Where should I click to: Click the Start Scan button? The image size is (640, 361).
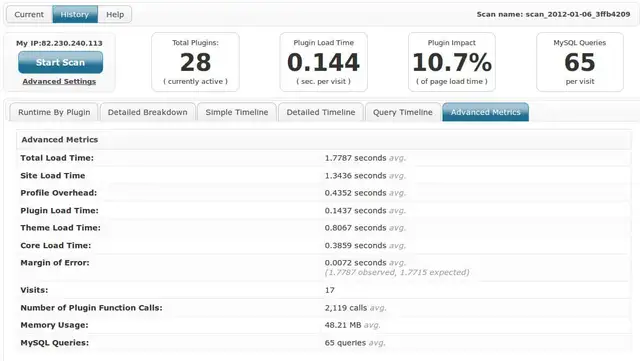pos(60,62)
